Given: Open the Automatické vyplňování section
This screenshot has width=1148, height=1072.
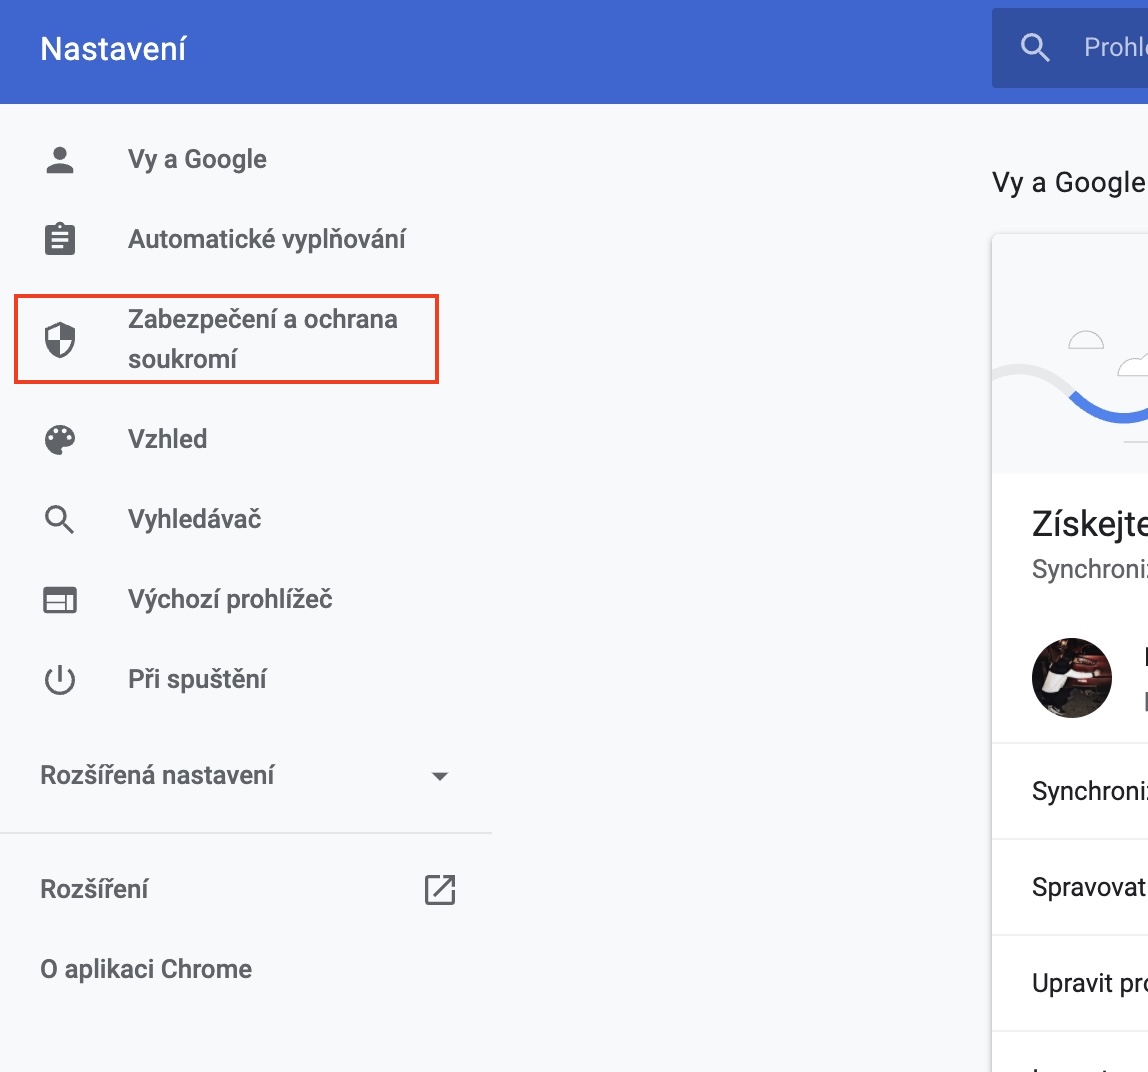Looking at the screenshot, I should click(266, 240).
